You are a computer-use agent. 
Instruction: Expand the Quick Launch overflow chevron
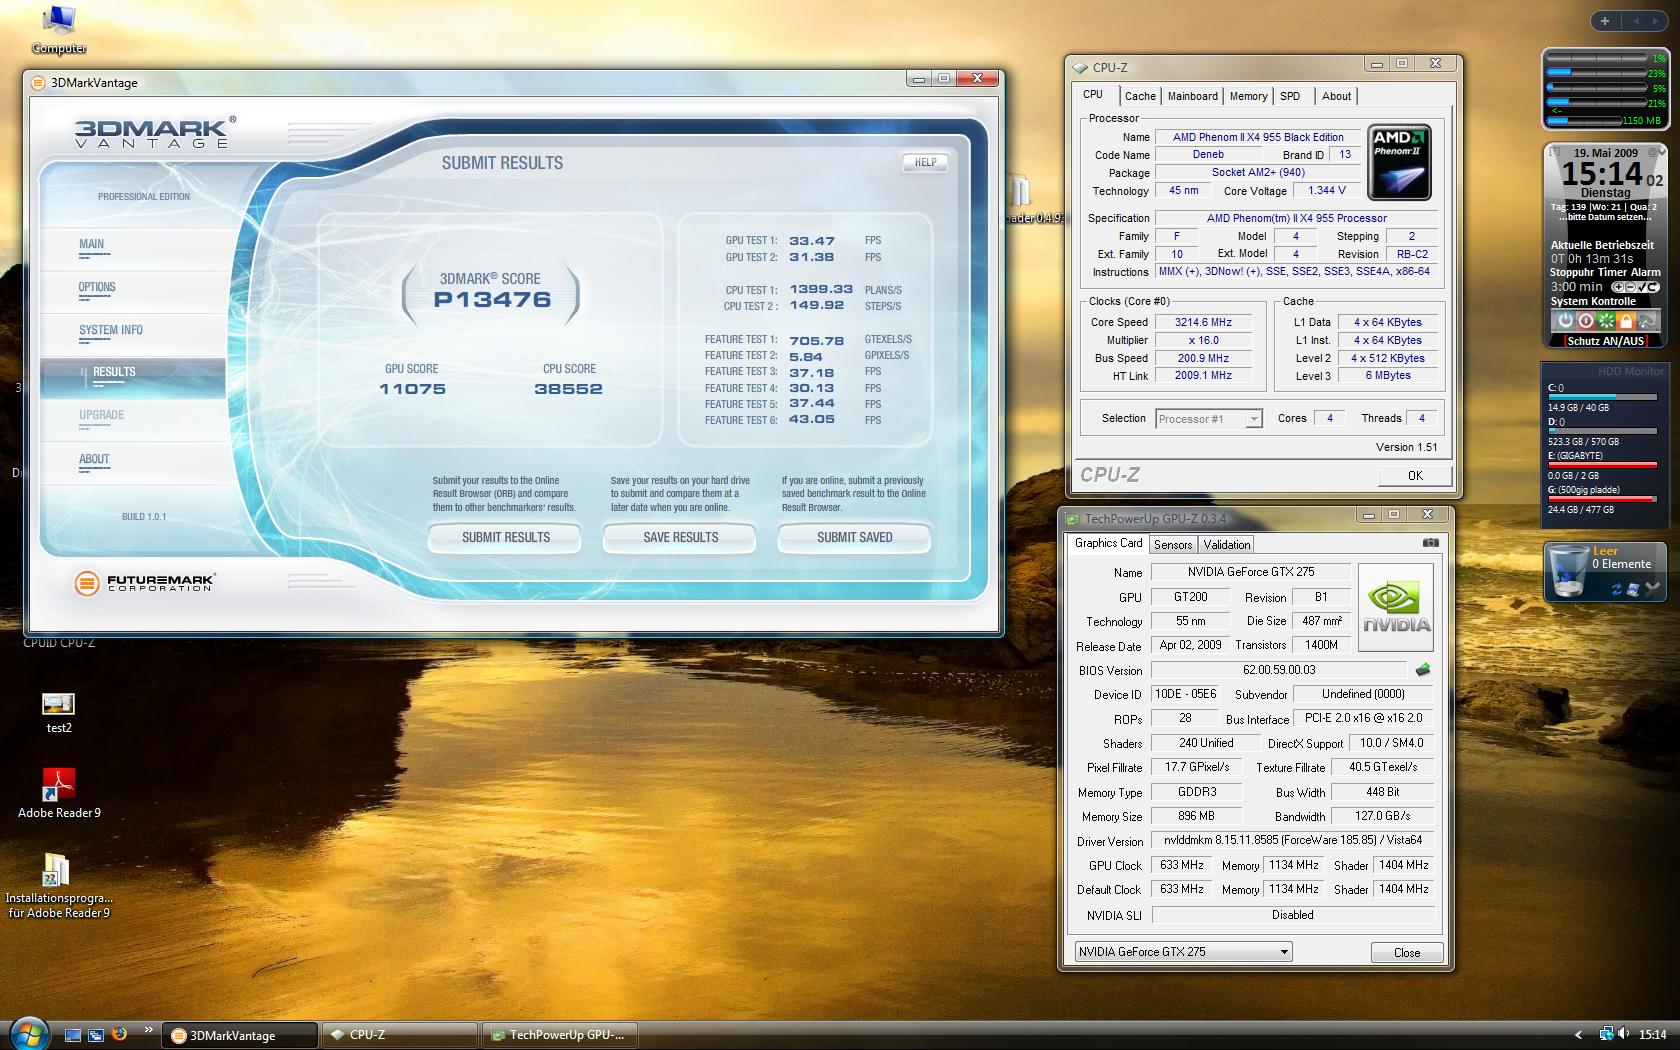coord(149,1029)
